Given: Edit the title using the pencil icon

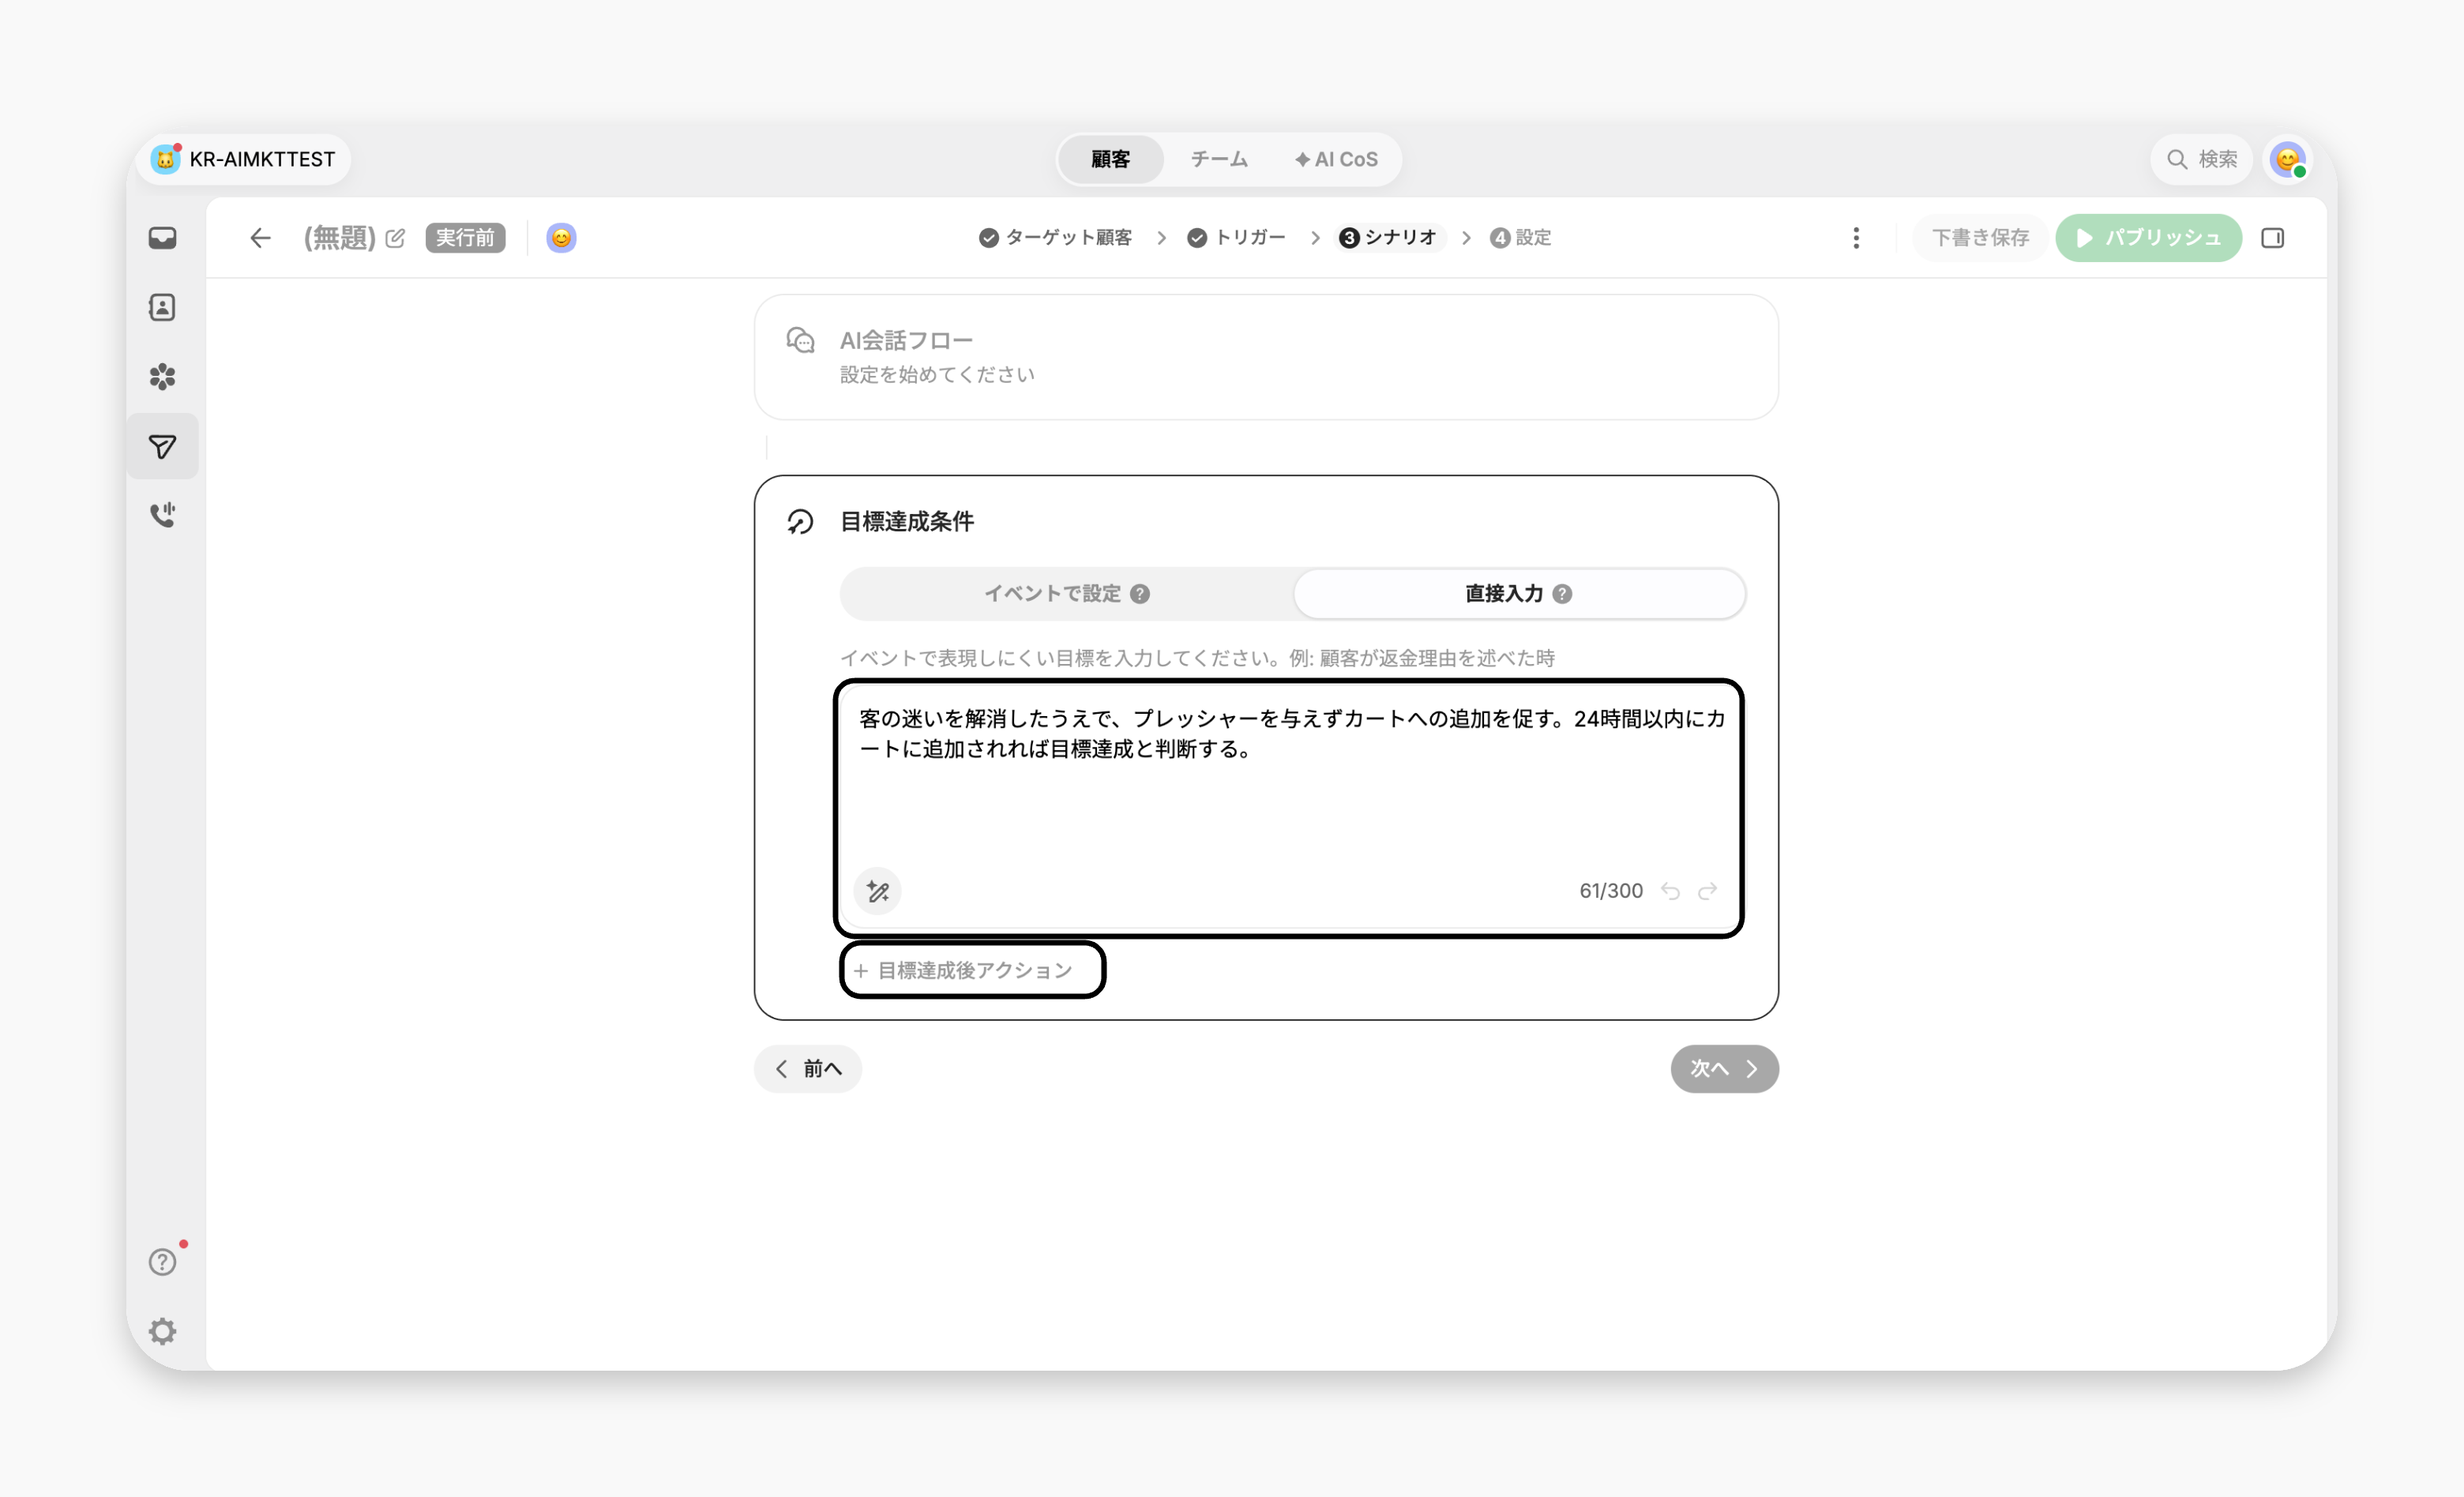Looking at the screenshot, I should pyautogui.click(x=395, y=238).
